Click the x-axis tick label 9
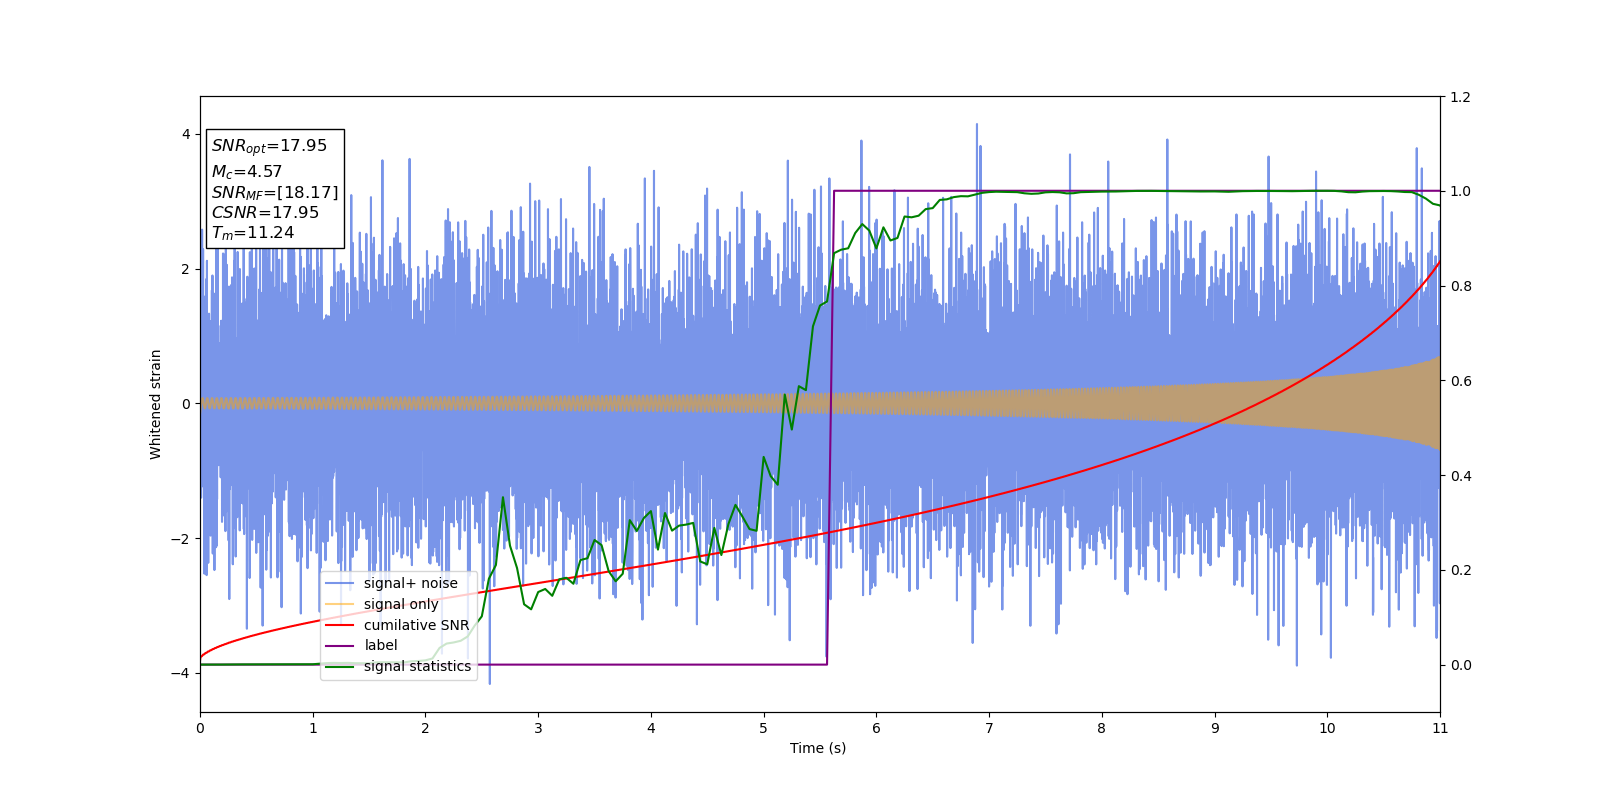The height and width of the screenshot is (800, 1600). [1215, 728]
